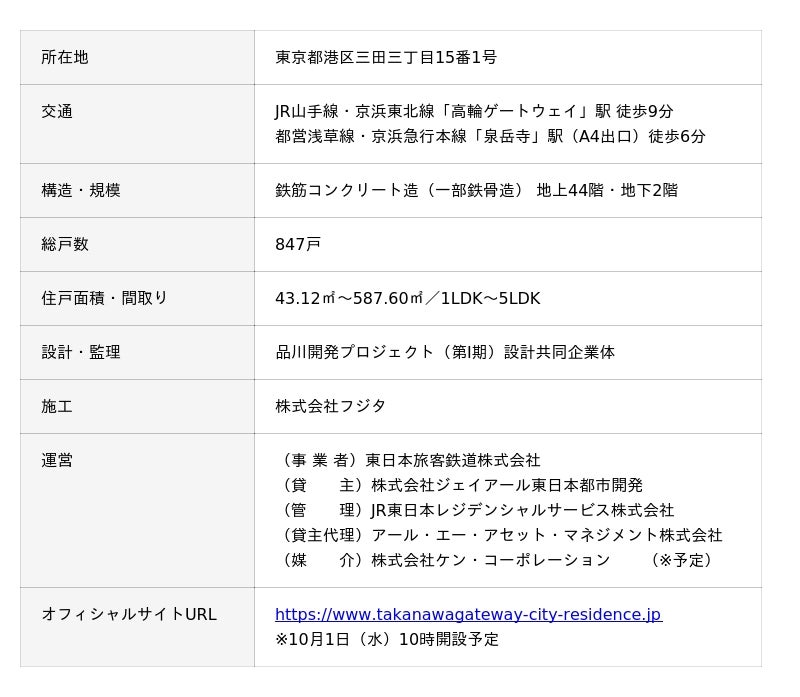Click the 施工 row label
The width and height of the screenshot is (800, 697).
(57, 406)
